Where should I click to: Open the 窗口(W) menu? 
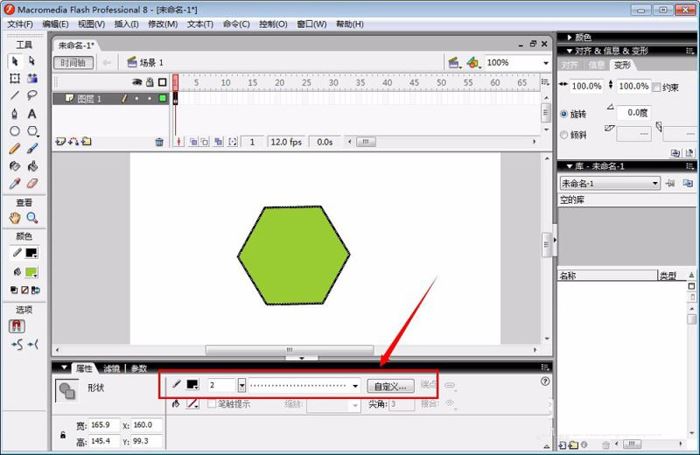312,24
